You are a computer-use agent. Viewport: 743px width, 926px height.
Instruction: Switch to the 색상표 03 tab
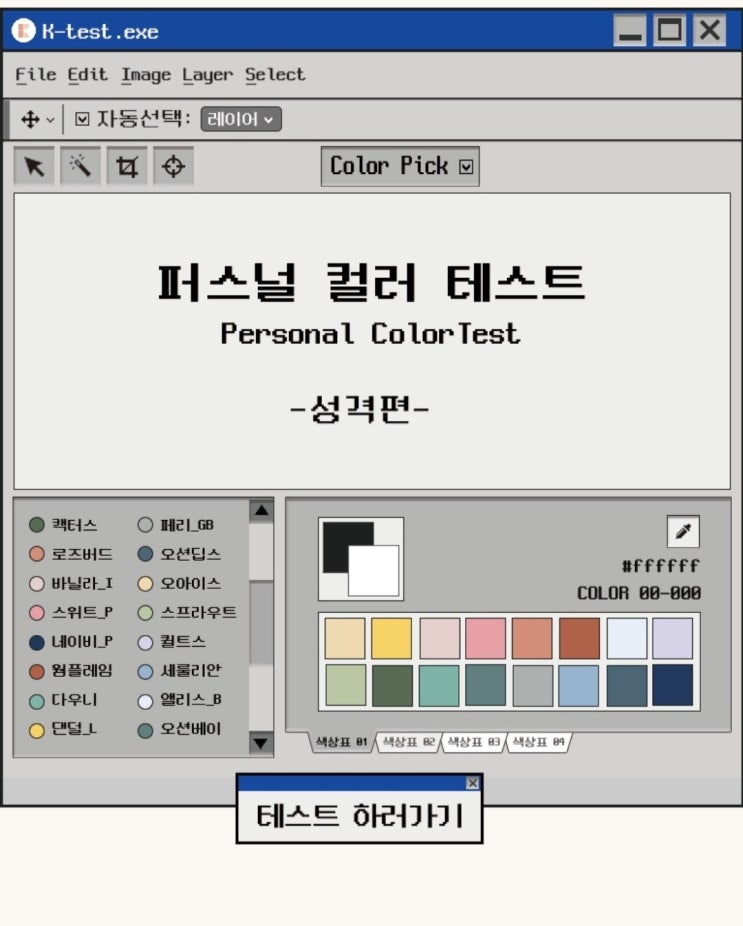point(473,742)
